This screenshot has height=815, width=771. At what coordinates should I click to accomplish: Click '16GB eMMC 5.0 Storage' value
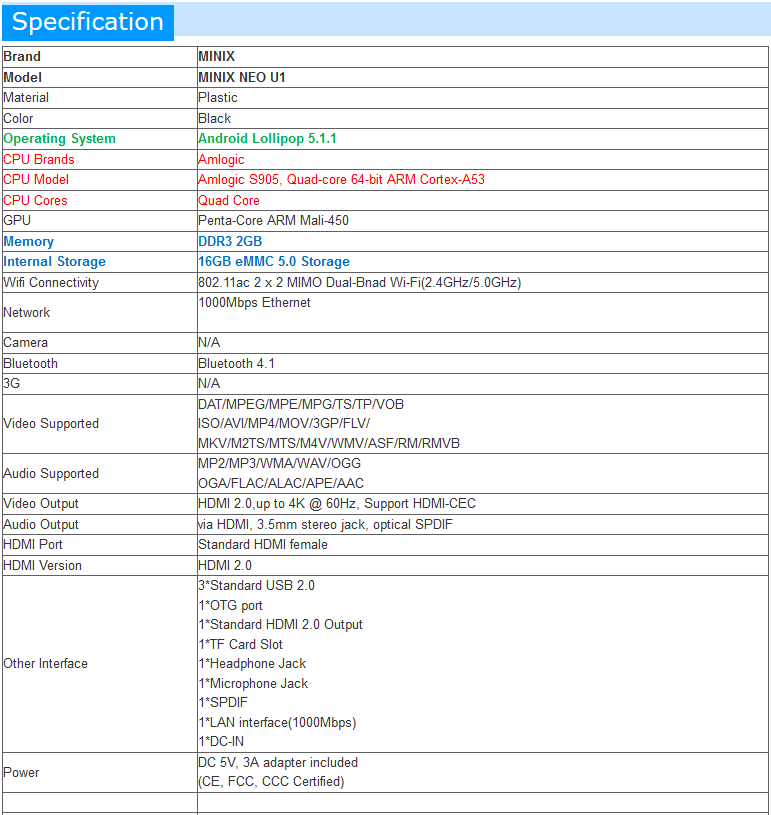click(274, 261)
